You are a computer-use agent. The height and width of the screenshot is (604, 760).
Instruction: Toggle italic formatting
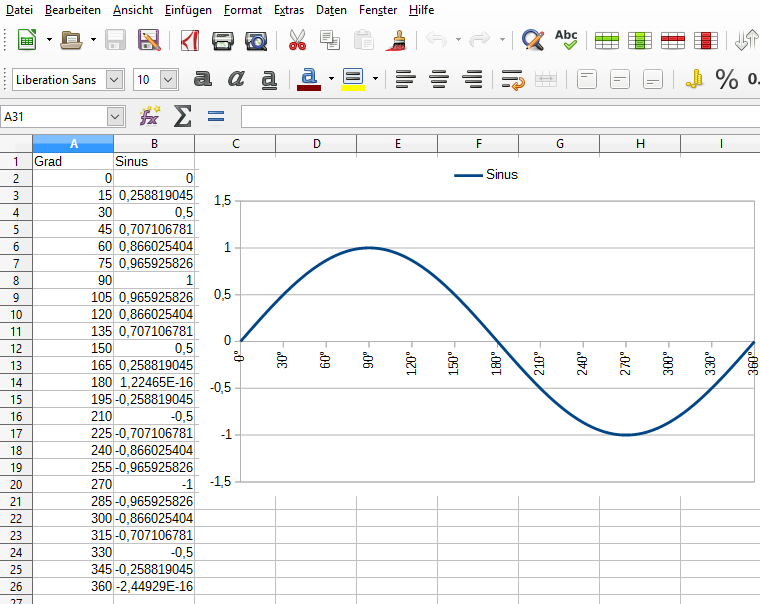(x=236, y=79)
